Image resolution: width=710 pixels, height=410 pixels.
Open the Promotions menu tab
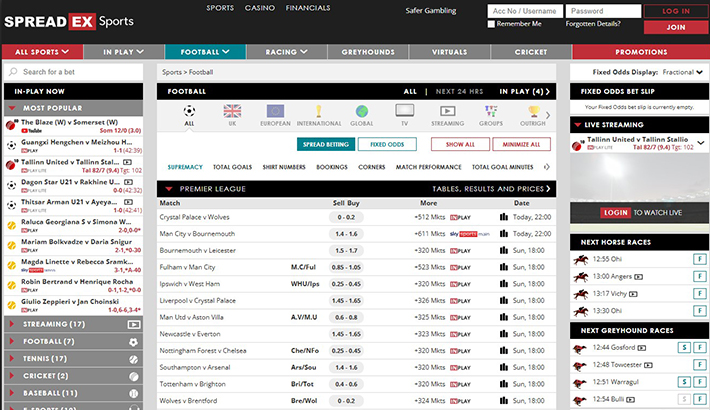641,52
